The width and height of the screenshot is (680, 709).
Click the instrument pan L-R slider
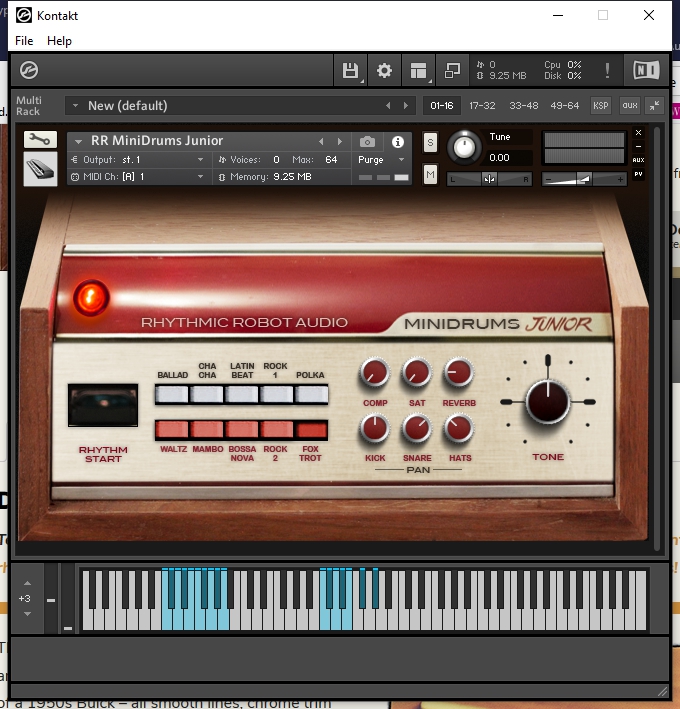(x=489, y=180)
